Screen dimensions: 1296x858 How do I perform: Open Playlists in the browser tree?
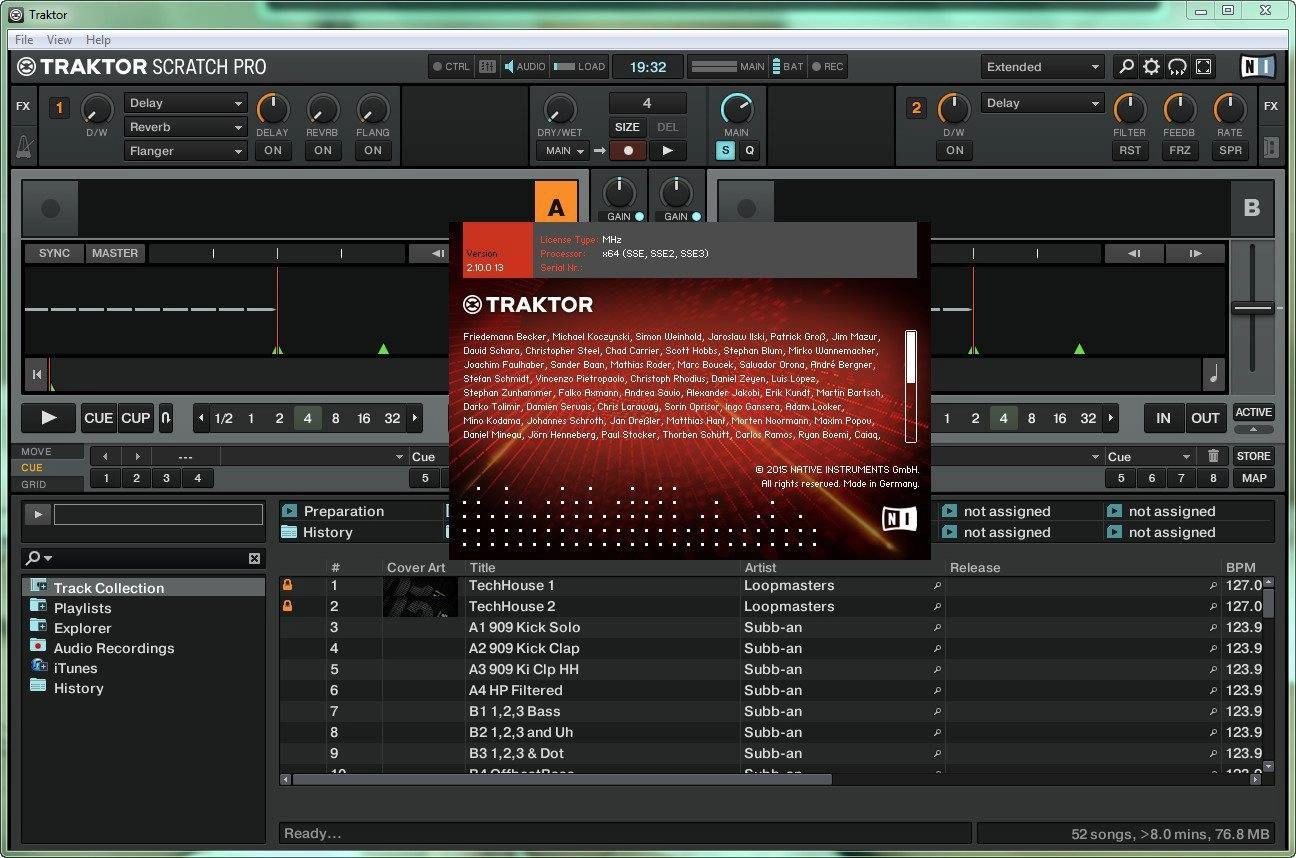[x=82, y=608]
